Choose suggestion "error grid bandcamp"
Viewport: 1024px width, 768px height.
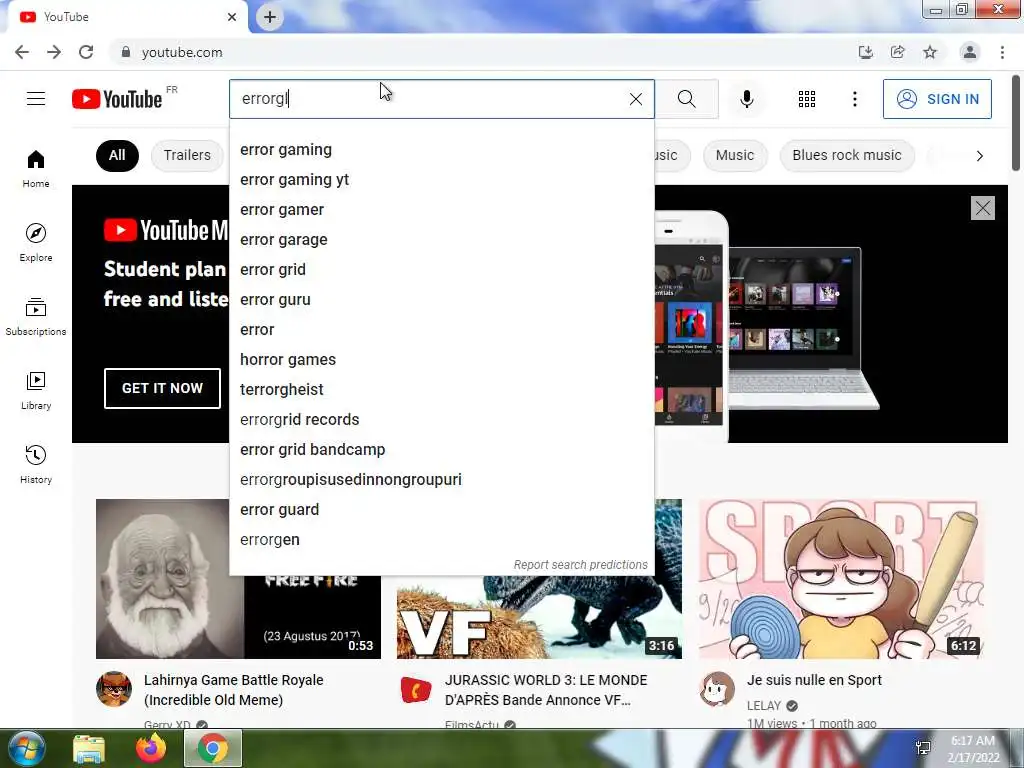pyautogui.click(x=441, y=450)
